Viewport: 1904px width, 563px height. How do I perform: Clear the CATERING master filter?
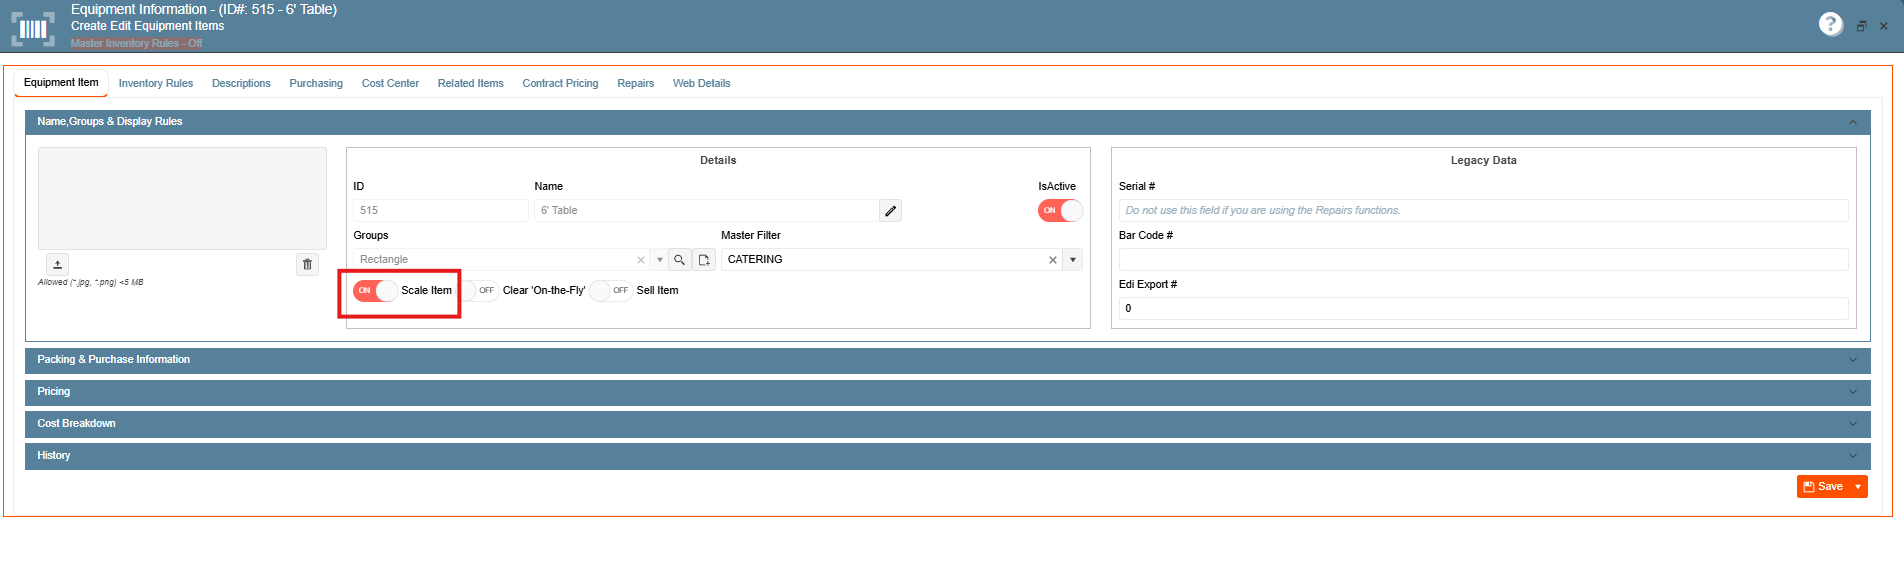[1052, 260]
